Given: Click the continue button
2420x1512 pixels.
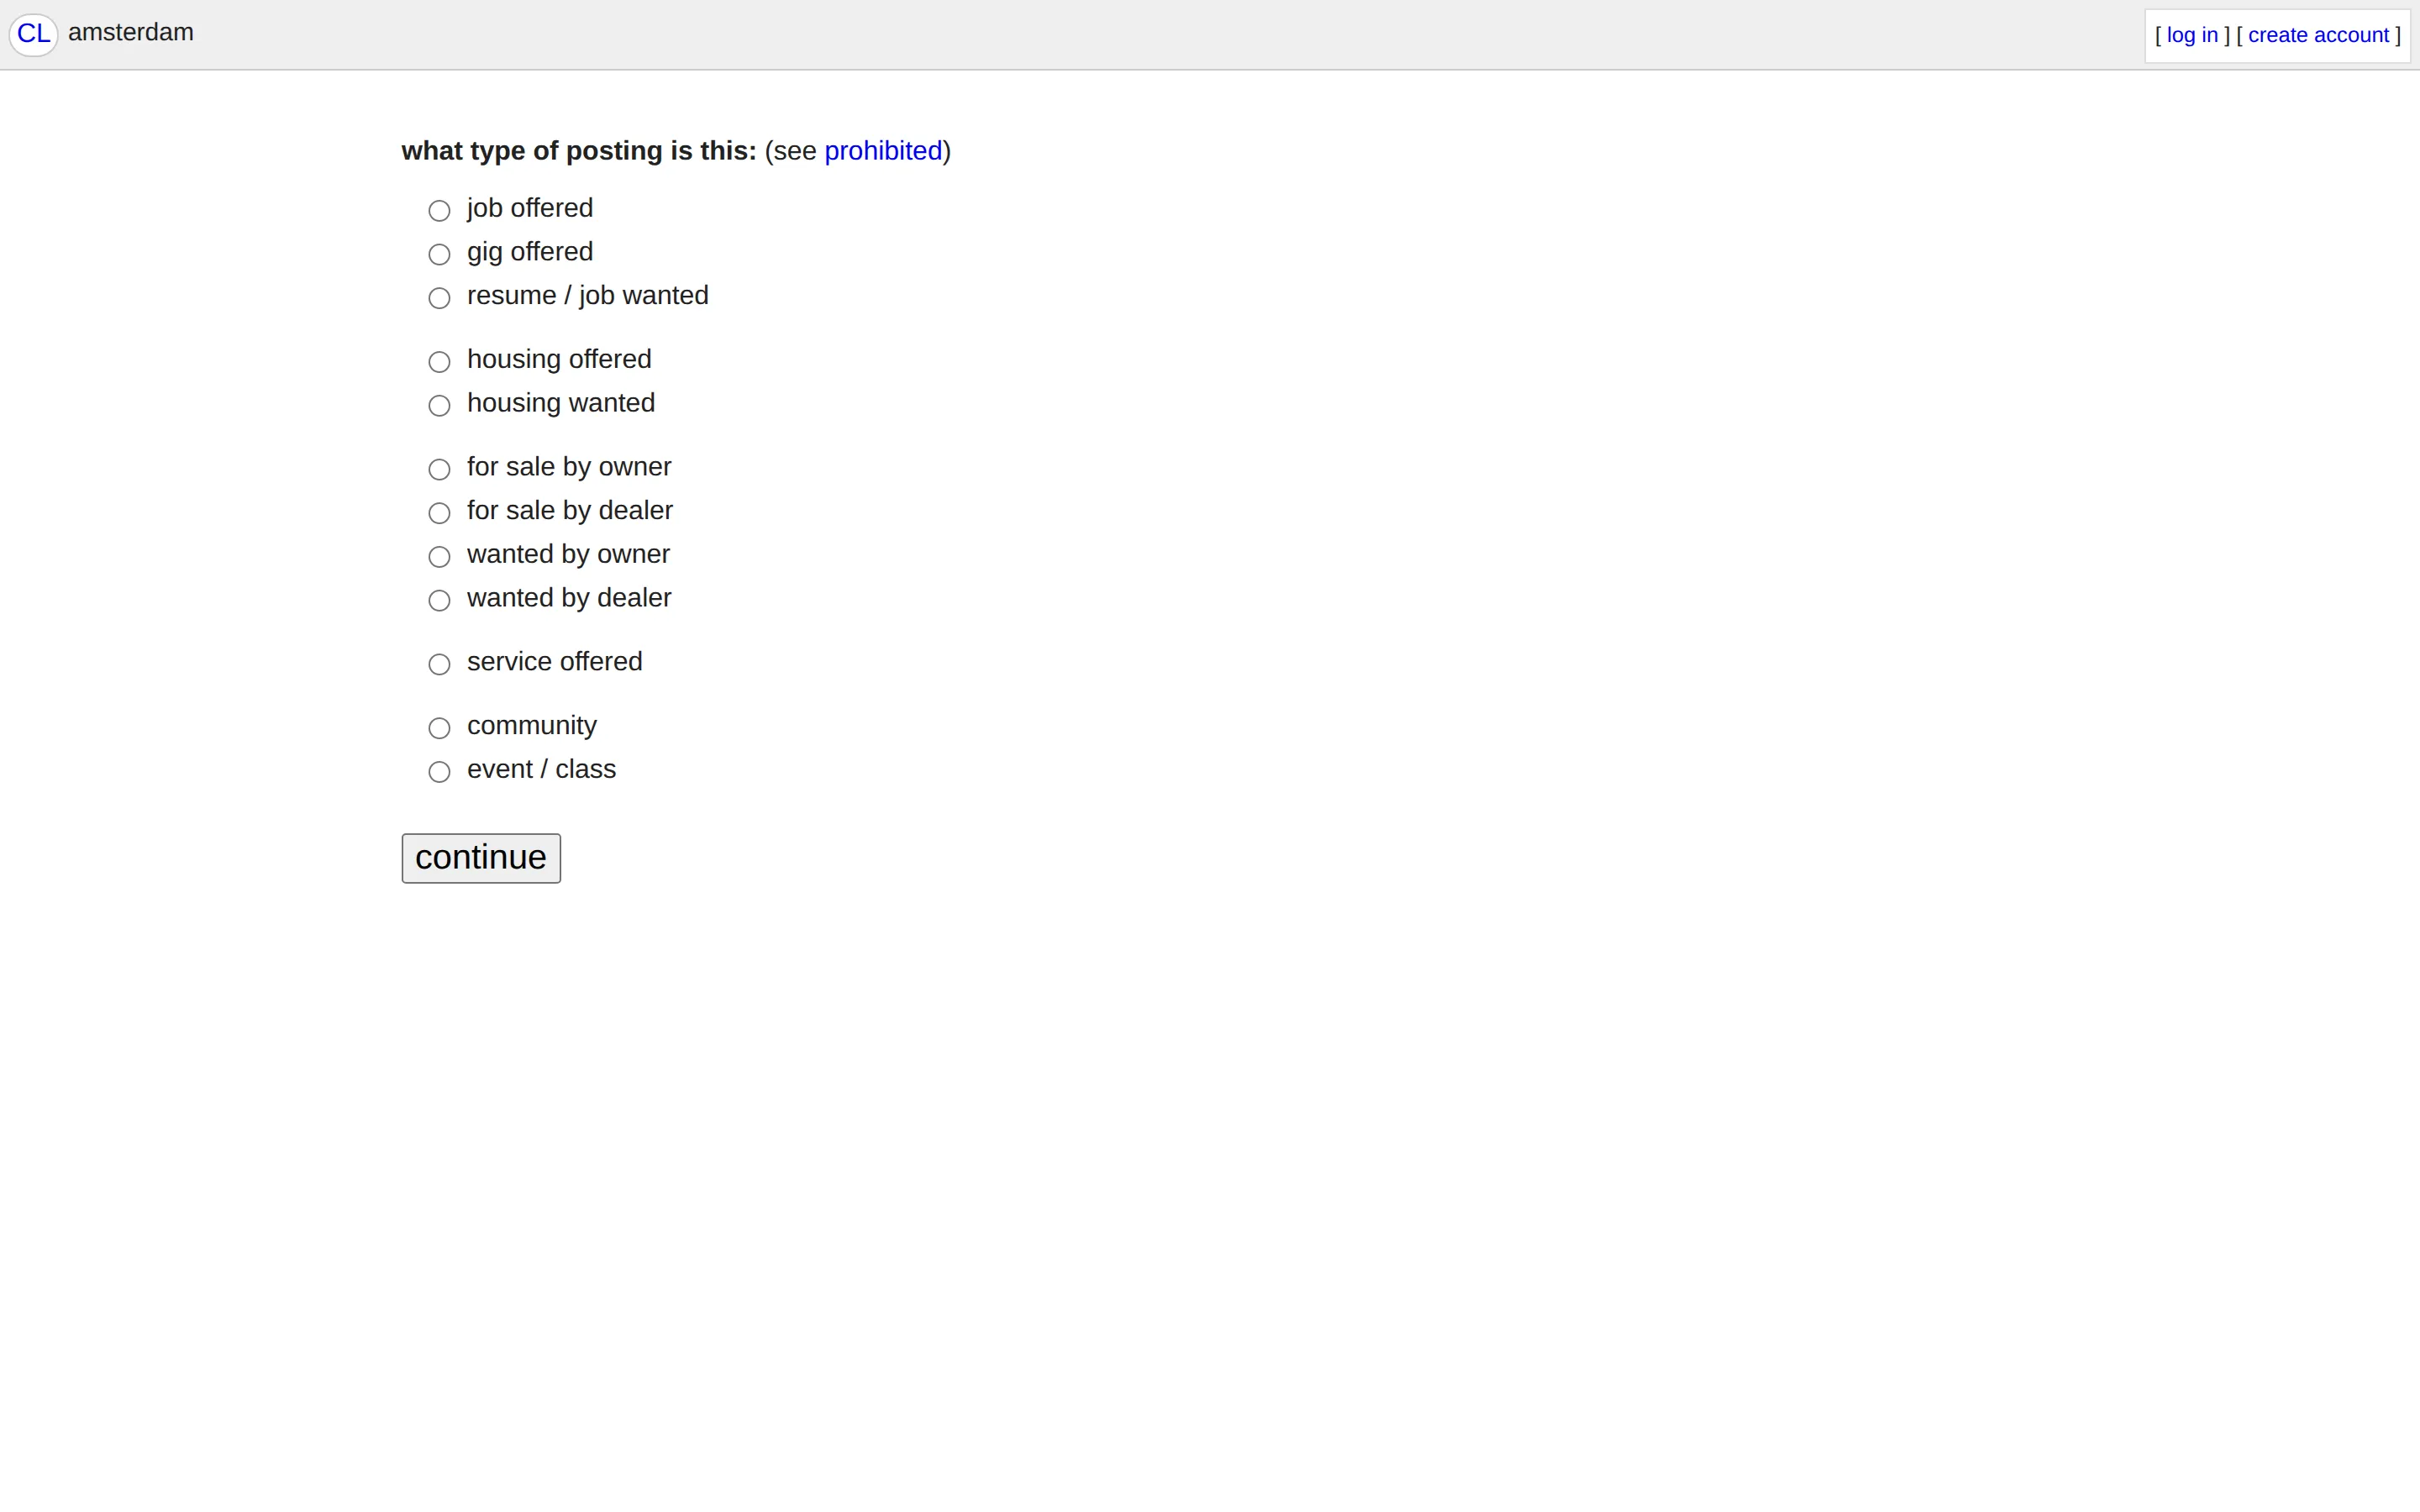Looking at the screenshot, I should (x=481, y=858).
